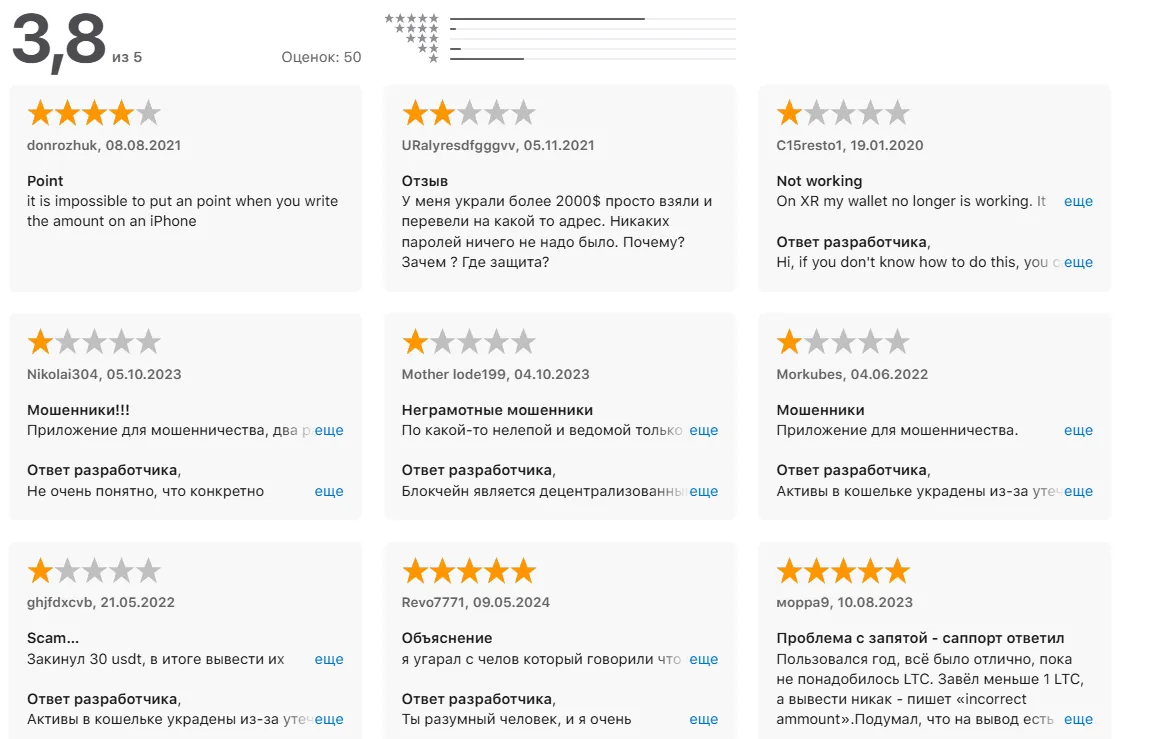Click the five-star rating on Revo7771's review
The image size is (1170, 739).
(469, 571)
